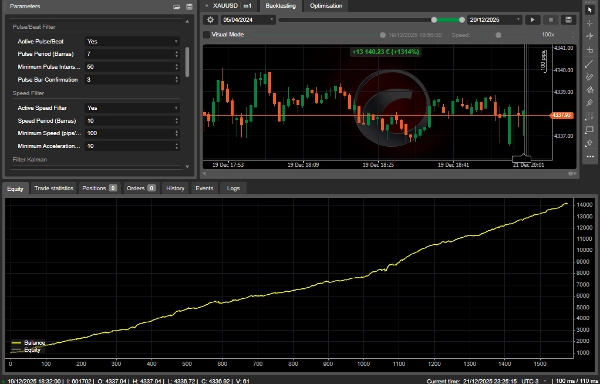This screenshot has width=600, height=384.
Task: Open the Events tab
Action: click(x=204, y=189)
